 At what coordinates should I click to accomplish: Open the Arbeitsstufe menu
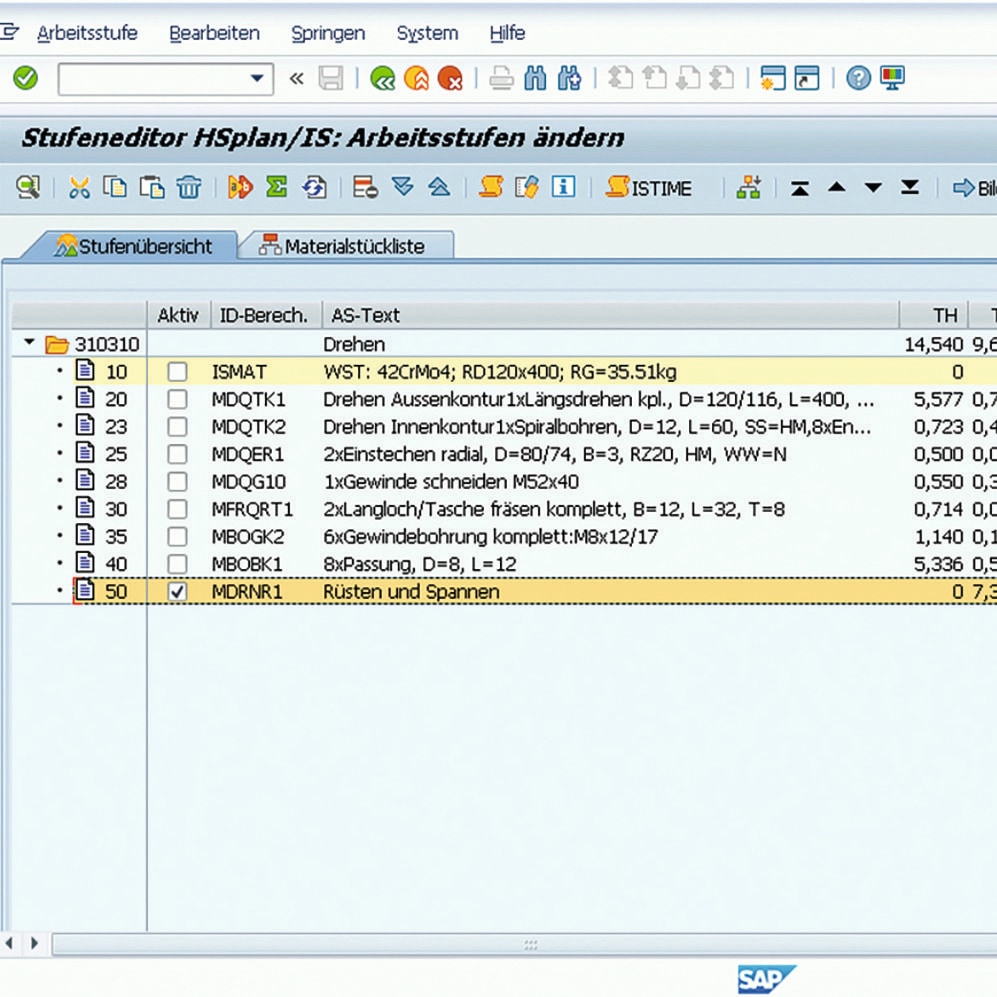(x=87, y=33)
